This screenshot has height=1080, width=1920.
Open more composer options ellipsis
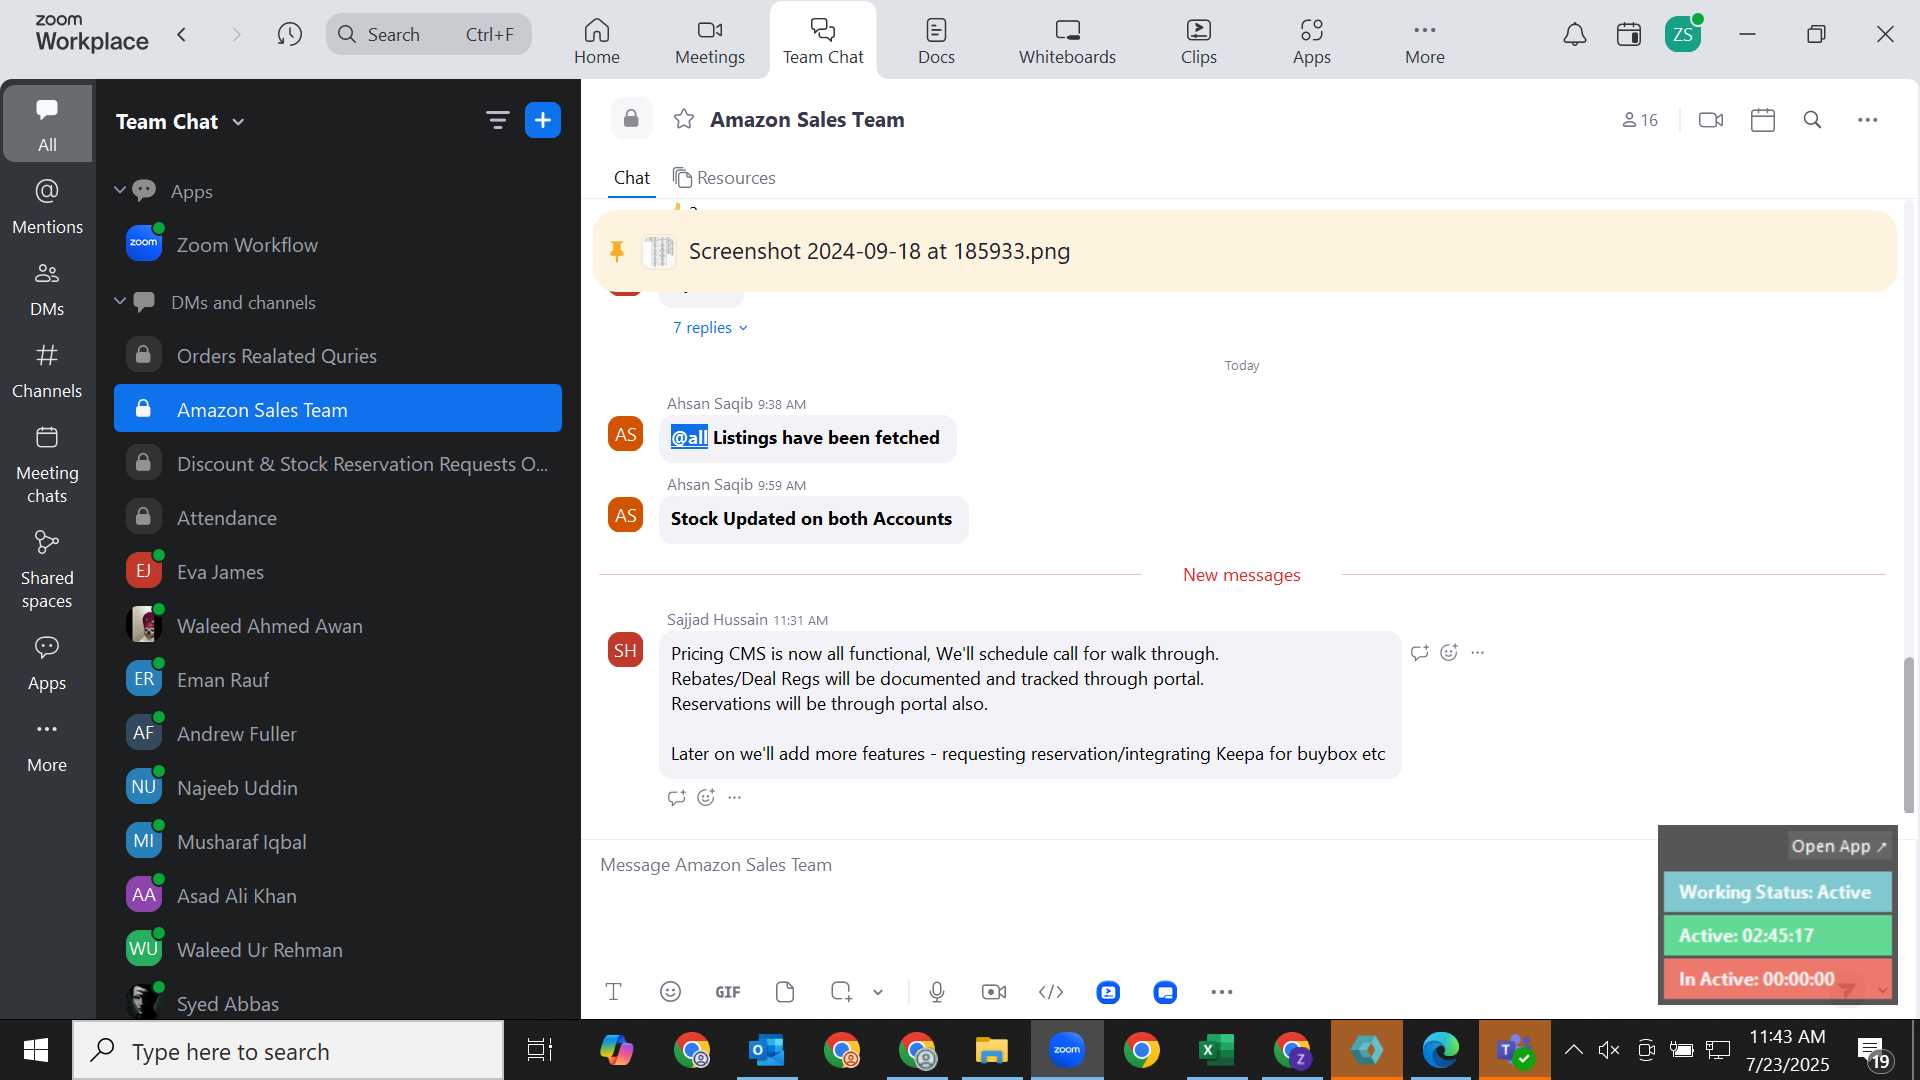pos(1222,992)
